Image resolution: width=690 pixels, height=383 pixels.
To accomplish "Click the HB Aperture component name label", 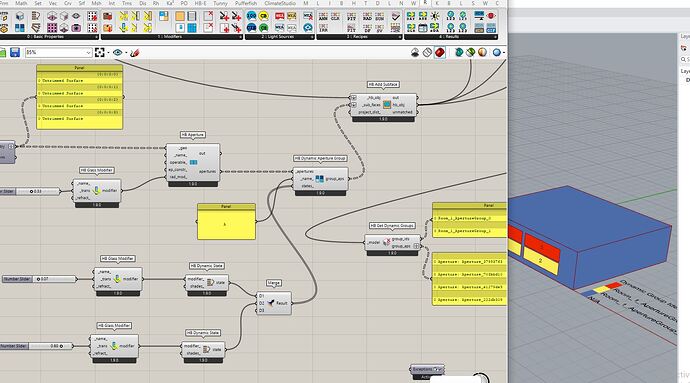I will point(193,135).
